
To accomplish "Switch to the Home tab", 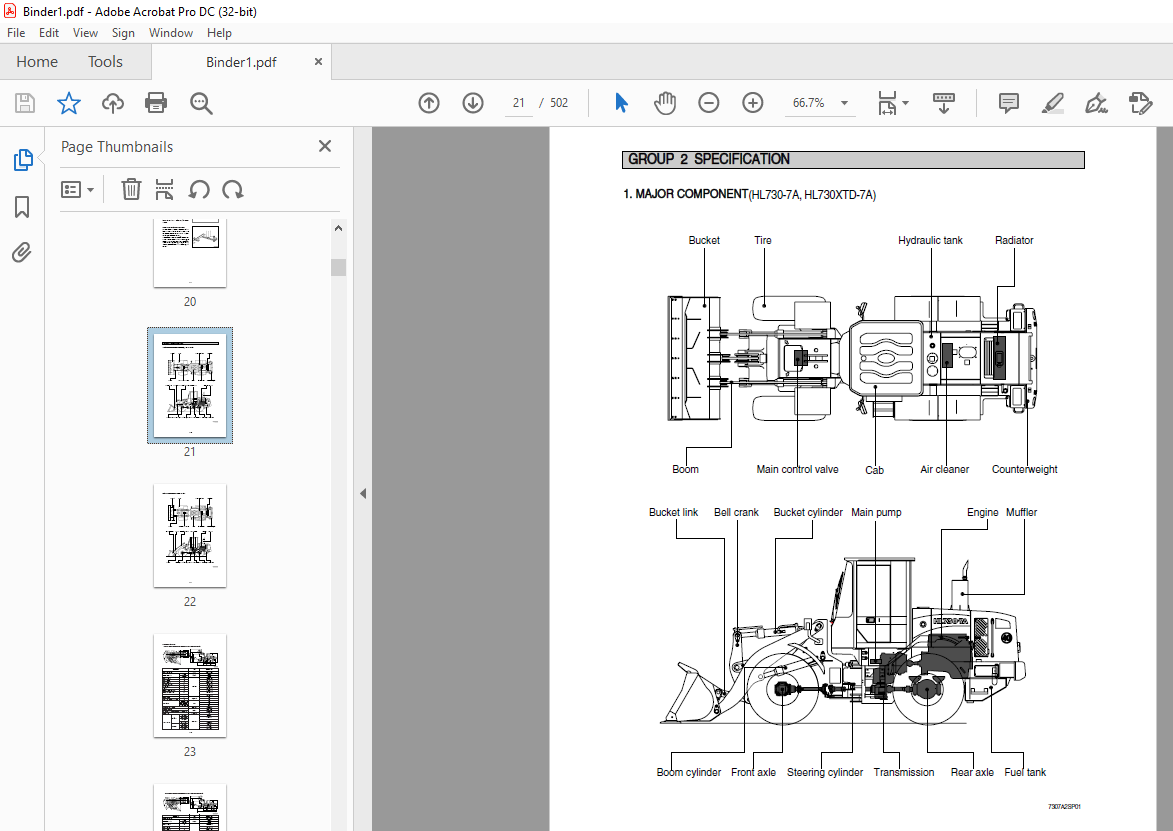I will pos(37,61).
